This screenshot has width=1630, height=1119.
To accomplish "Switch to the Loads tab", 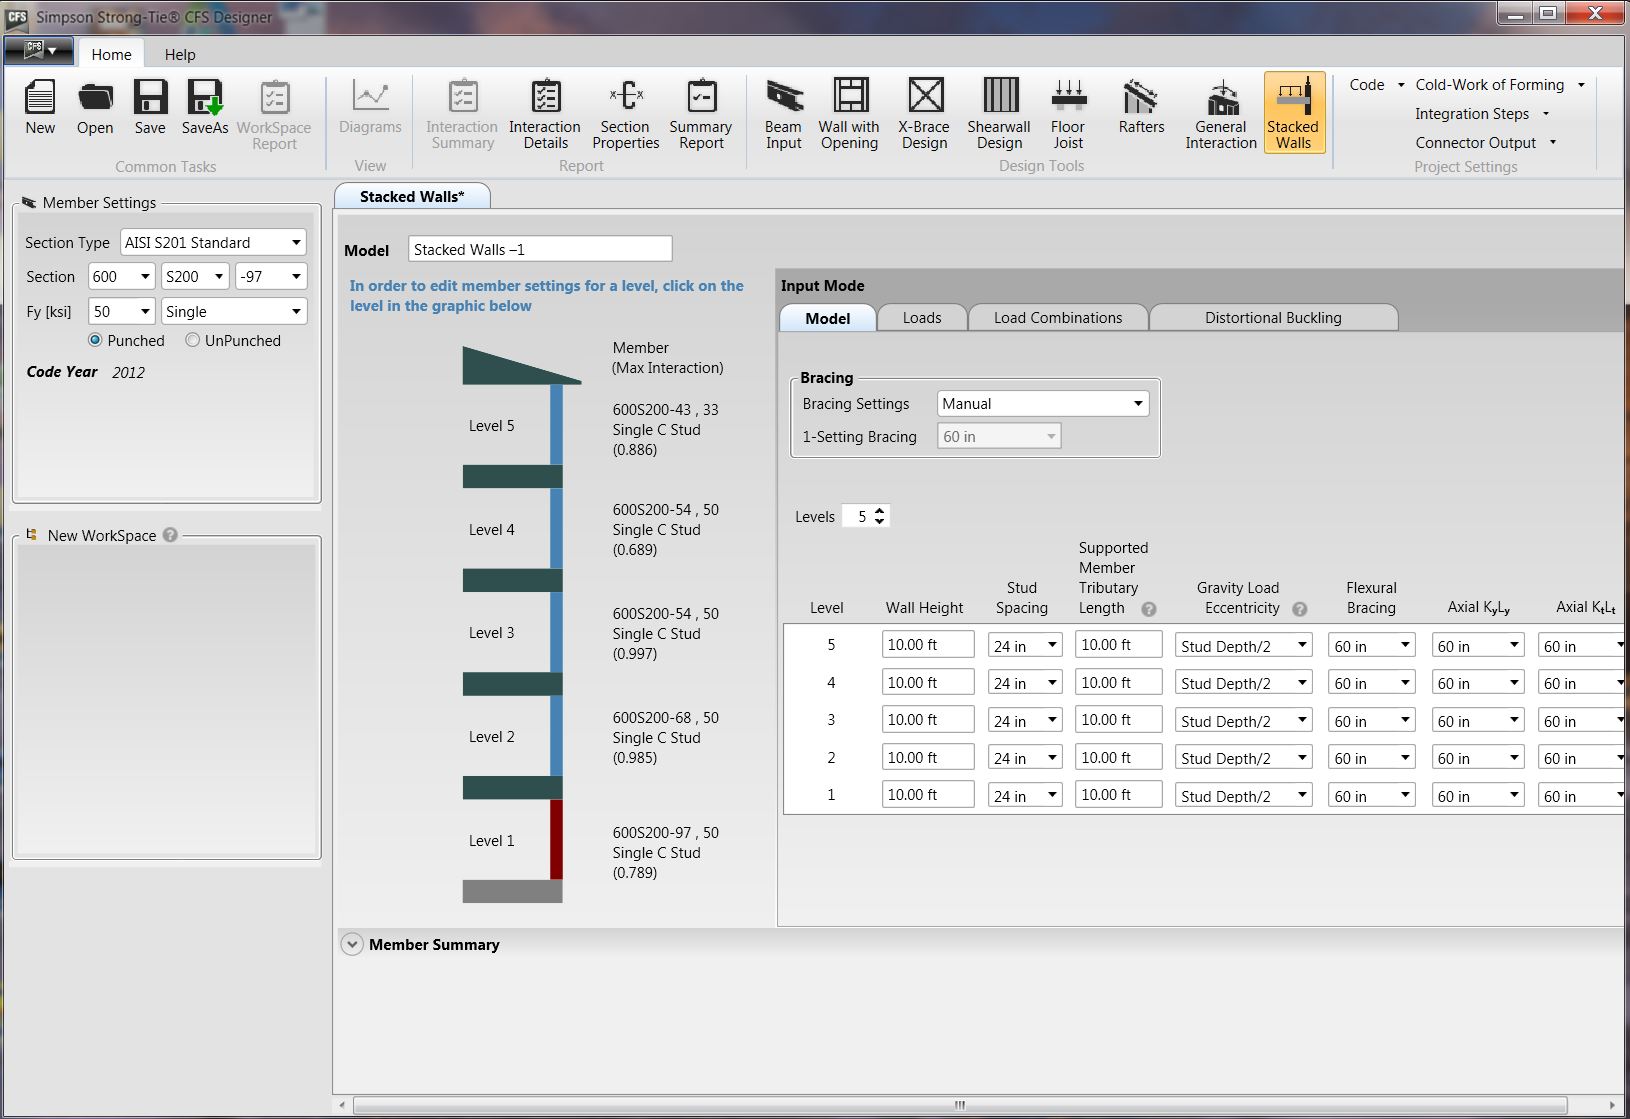I will (x=921, y=317).
